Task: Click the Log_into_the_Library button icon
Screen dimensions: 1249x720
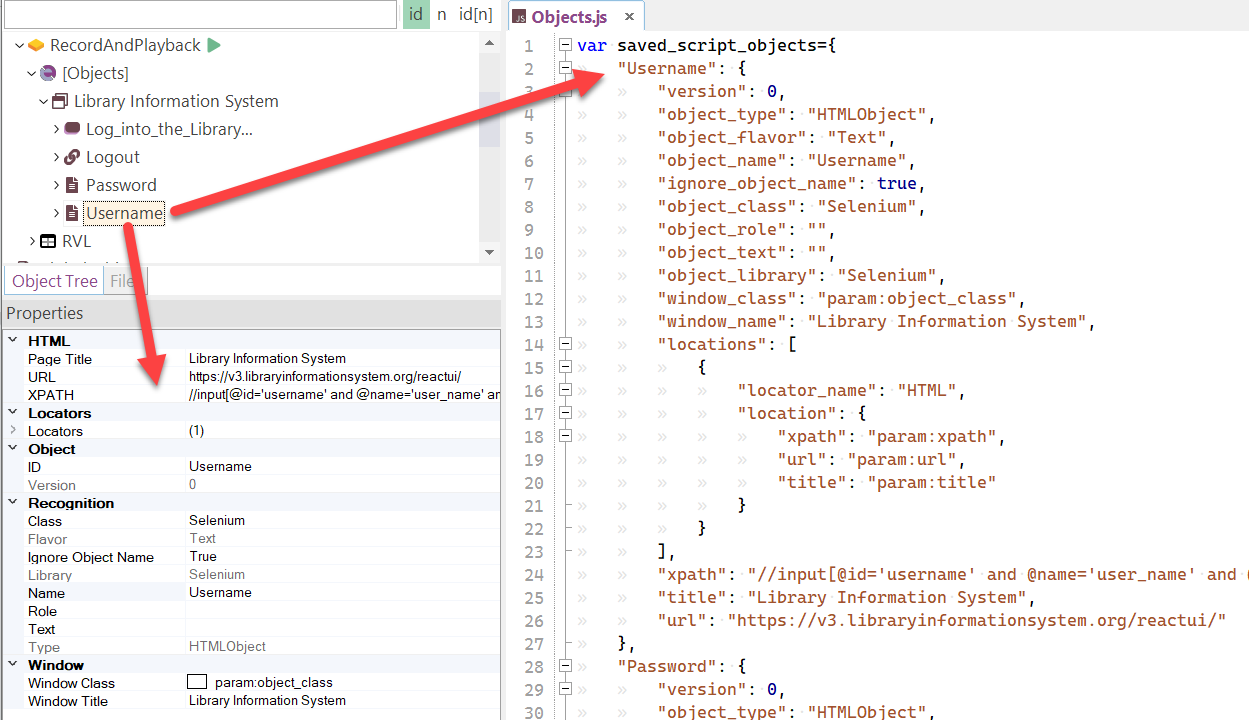Action: [72, 129]
